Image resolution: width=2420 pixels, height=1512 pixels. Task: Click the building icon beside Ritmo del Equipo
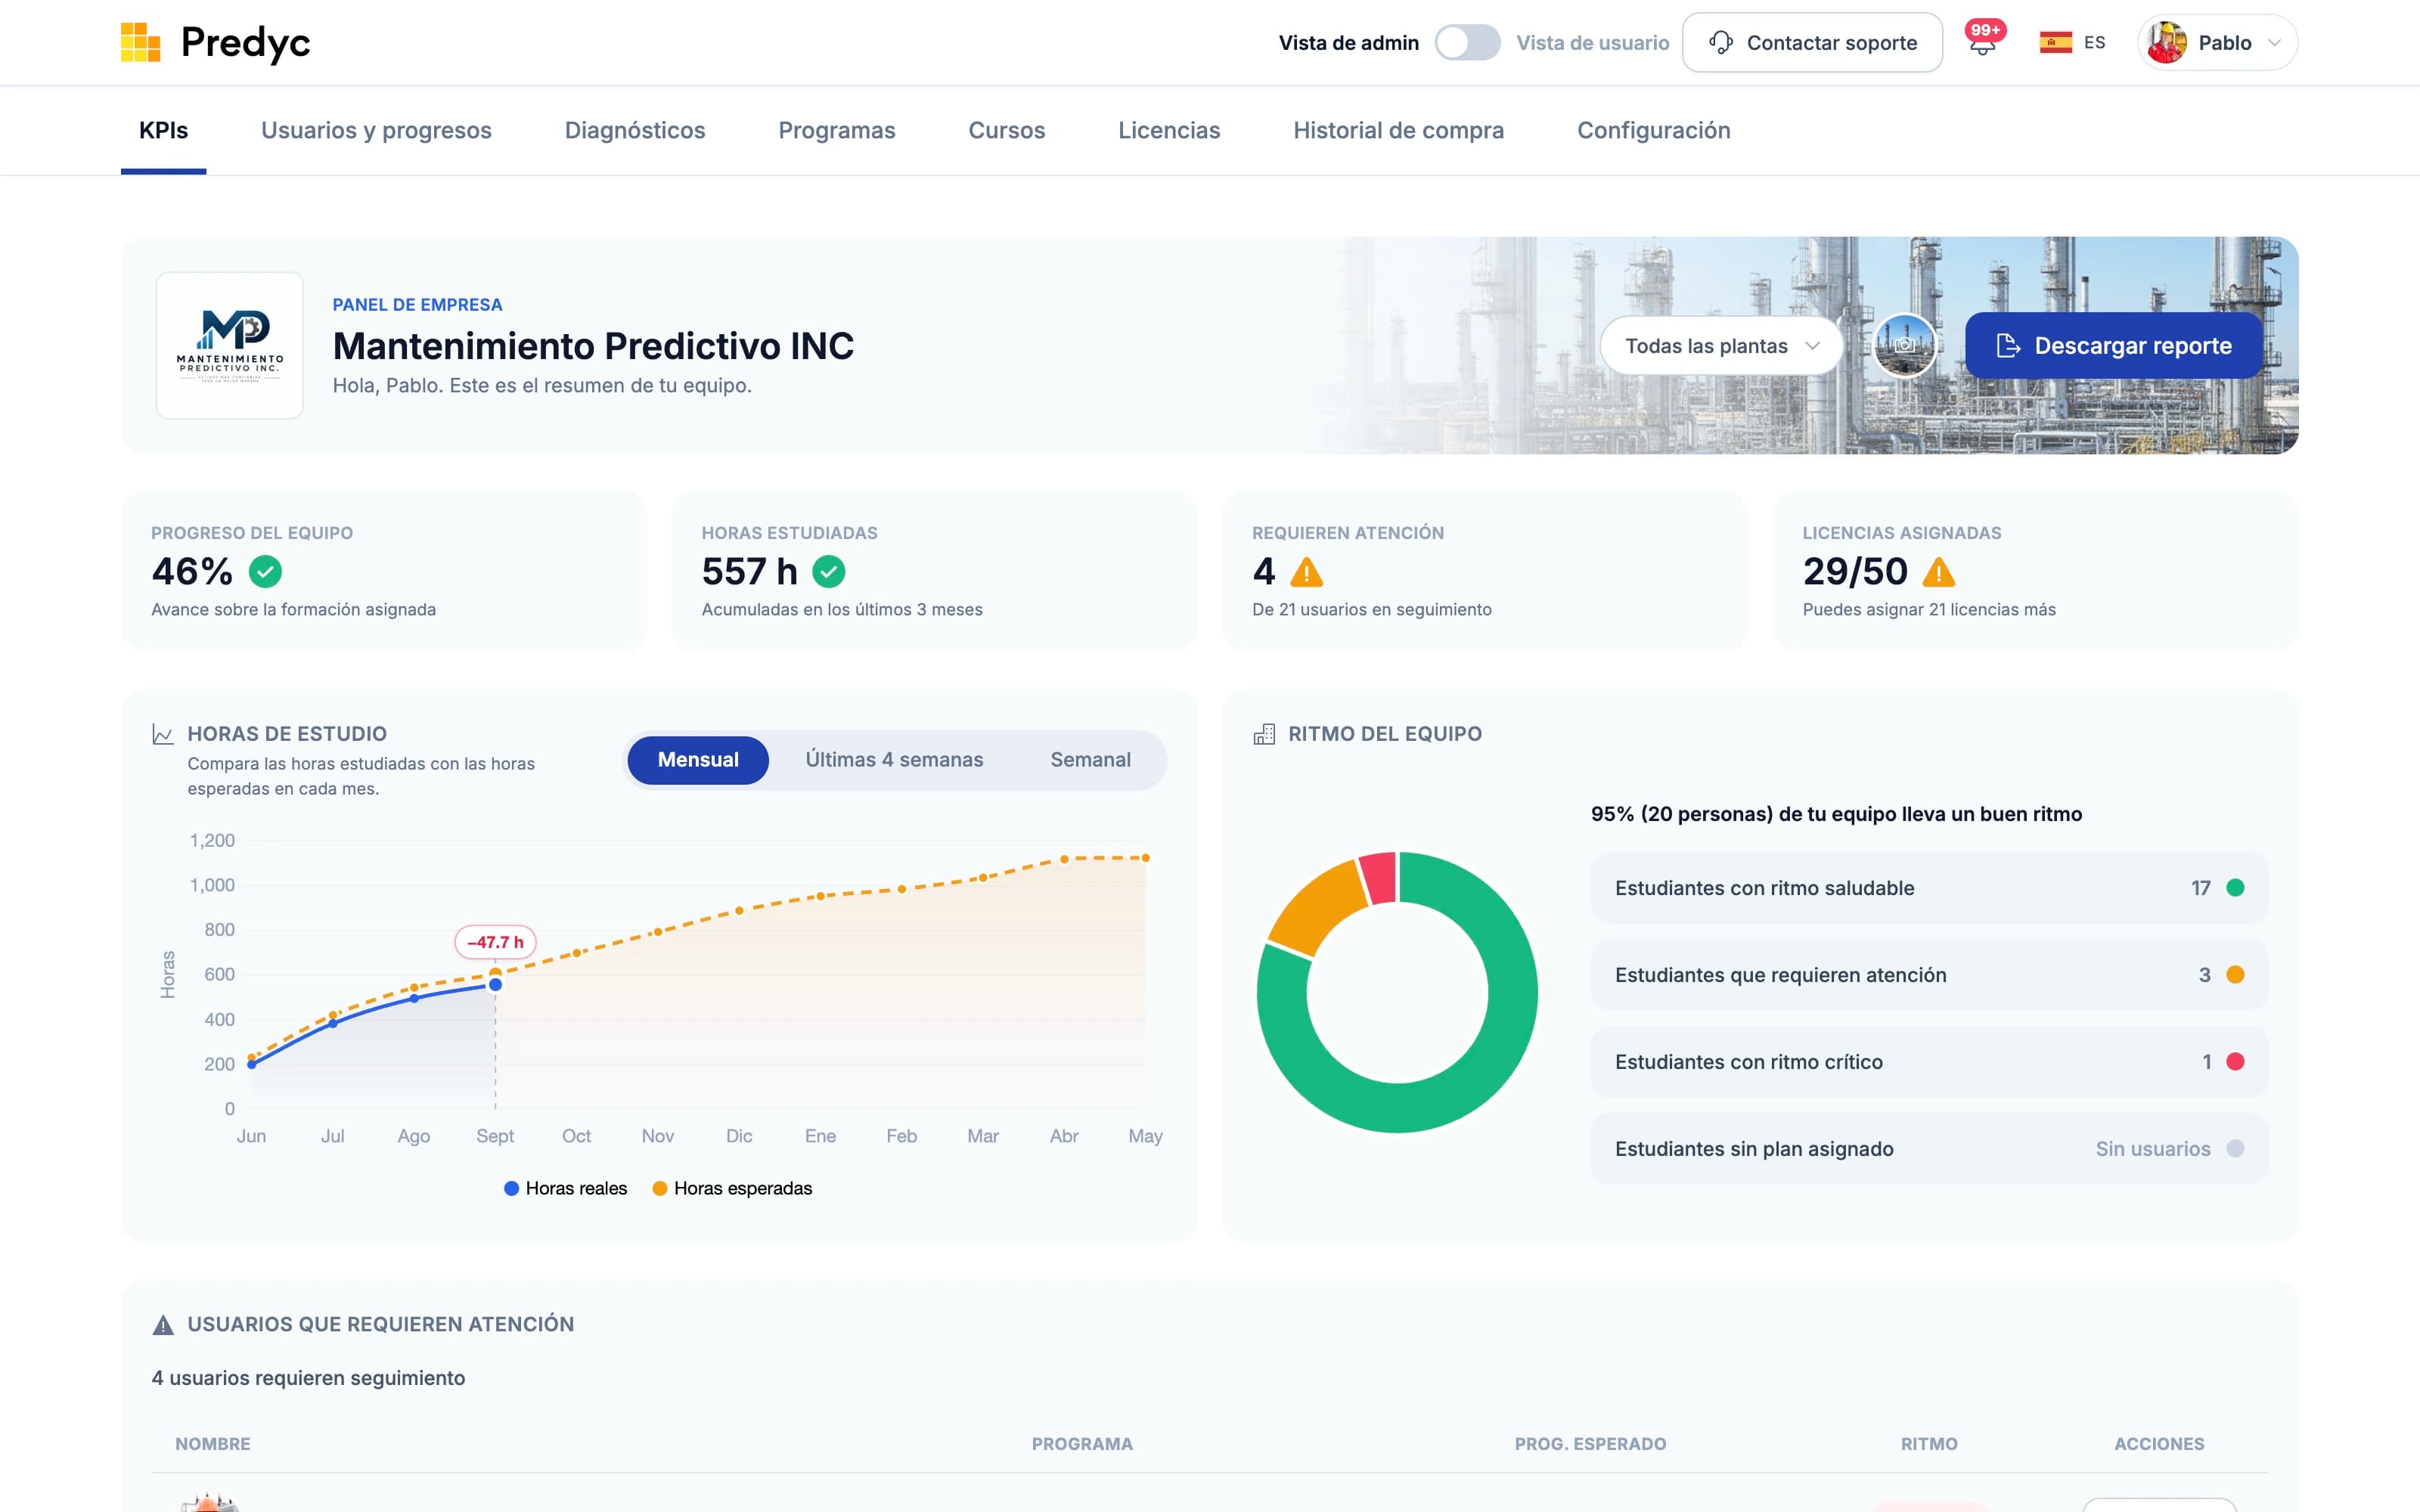(1264, 734)
